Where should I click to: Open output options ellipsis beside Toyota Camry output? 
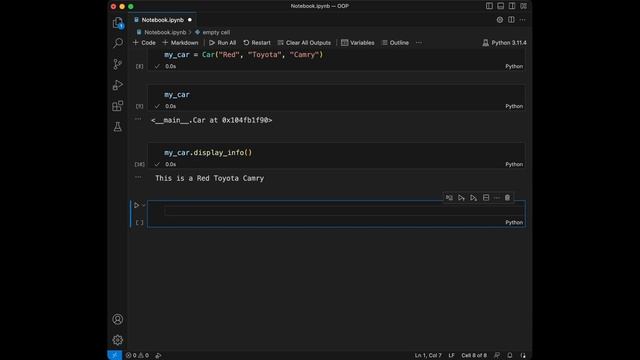click(138, 177)
